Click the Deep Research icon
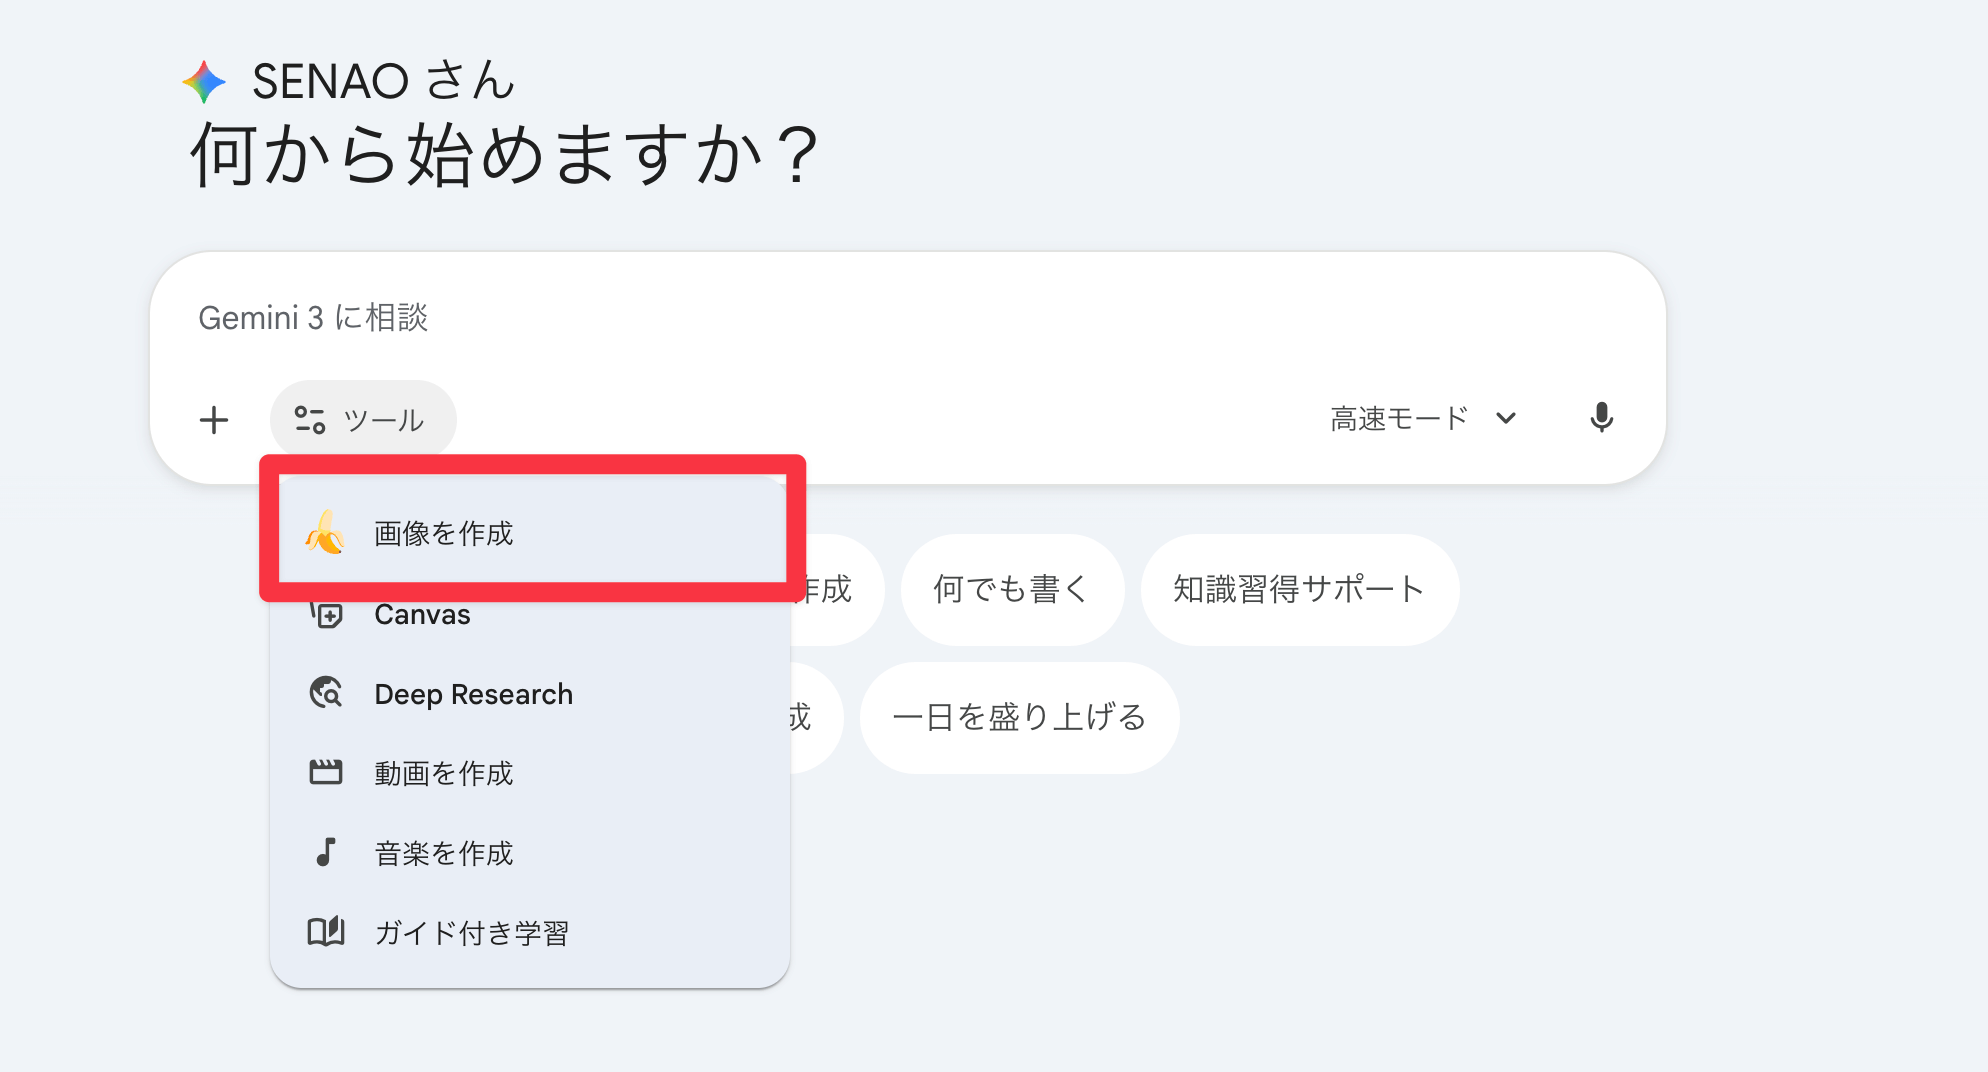This screenshot has width=1988, height=1072. click(x=326, y=693)
